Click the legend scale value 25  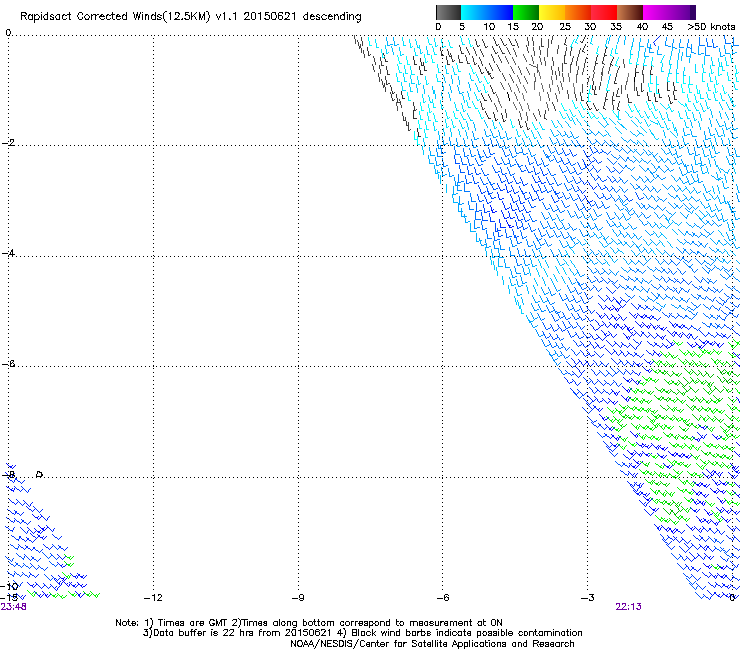tap(565, 27)
